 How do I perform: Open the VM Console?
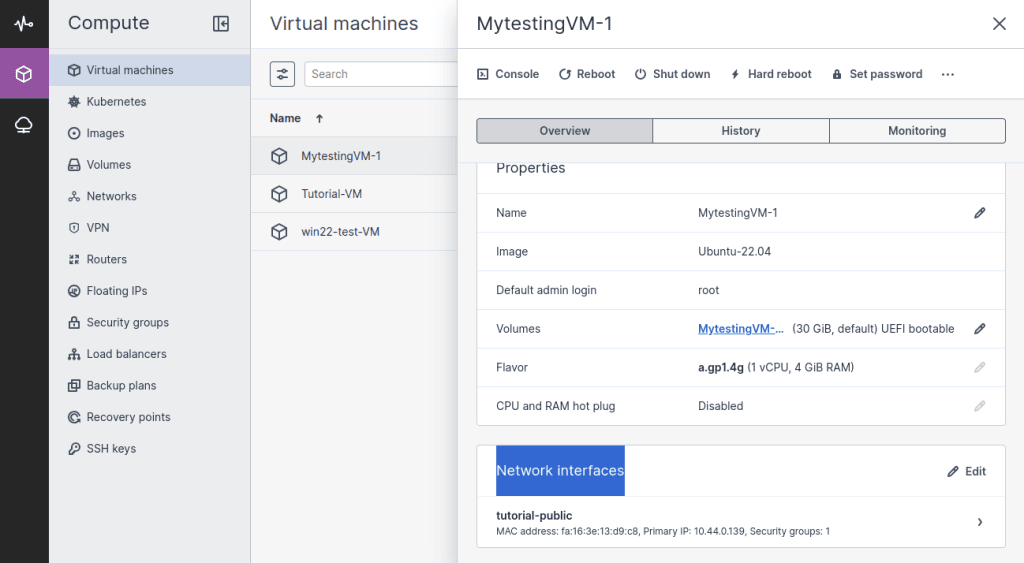coord(508,74)
